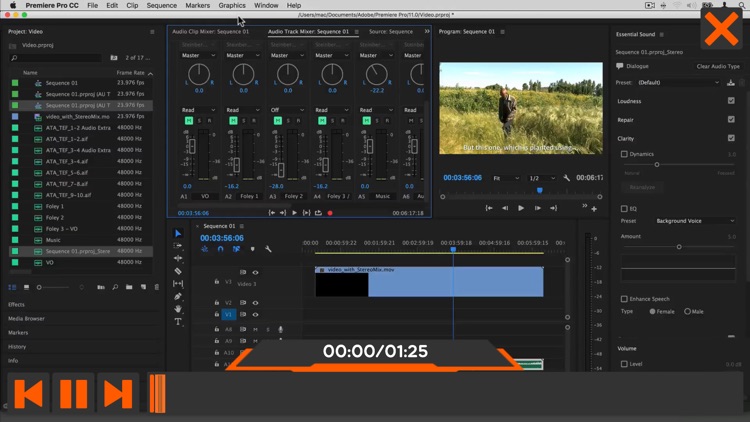The height and width of the screenshot is (422, 750).
Task: Open the Markers menu
Action: pyautogui.click(x=198, y=5)
